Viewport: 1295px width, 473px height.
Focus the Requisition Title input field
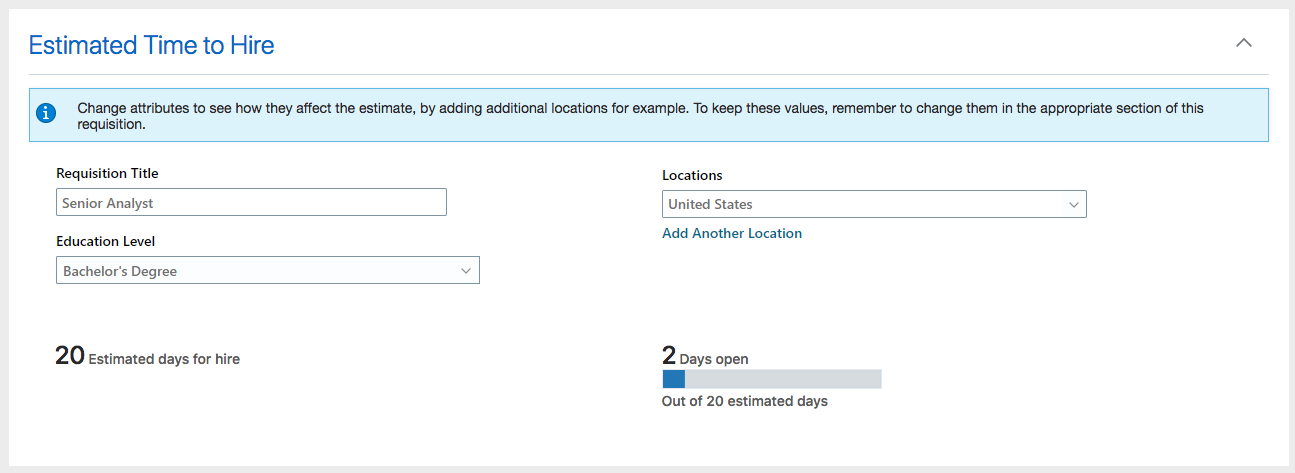tap(251, 203)
